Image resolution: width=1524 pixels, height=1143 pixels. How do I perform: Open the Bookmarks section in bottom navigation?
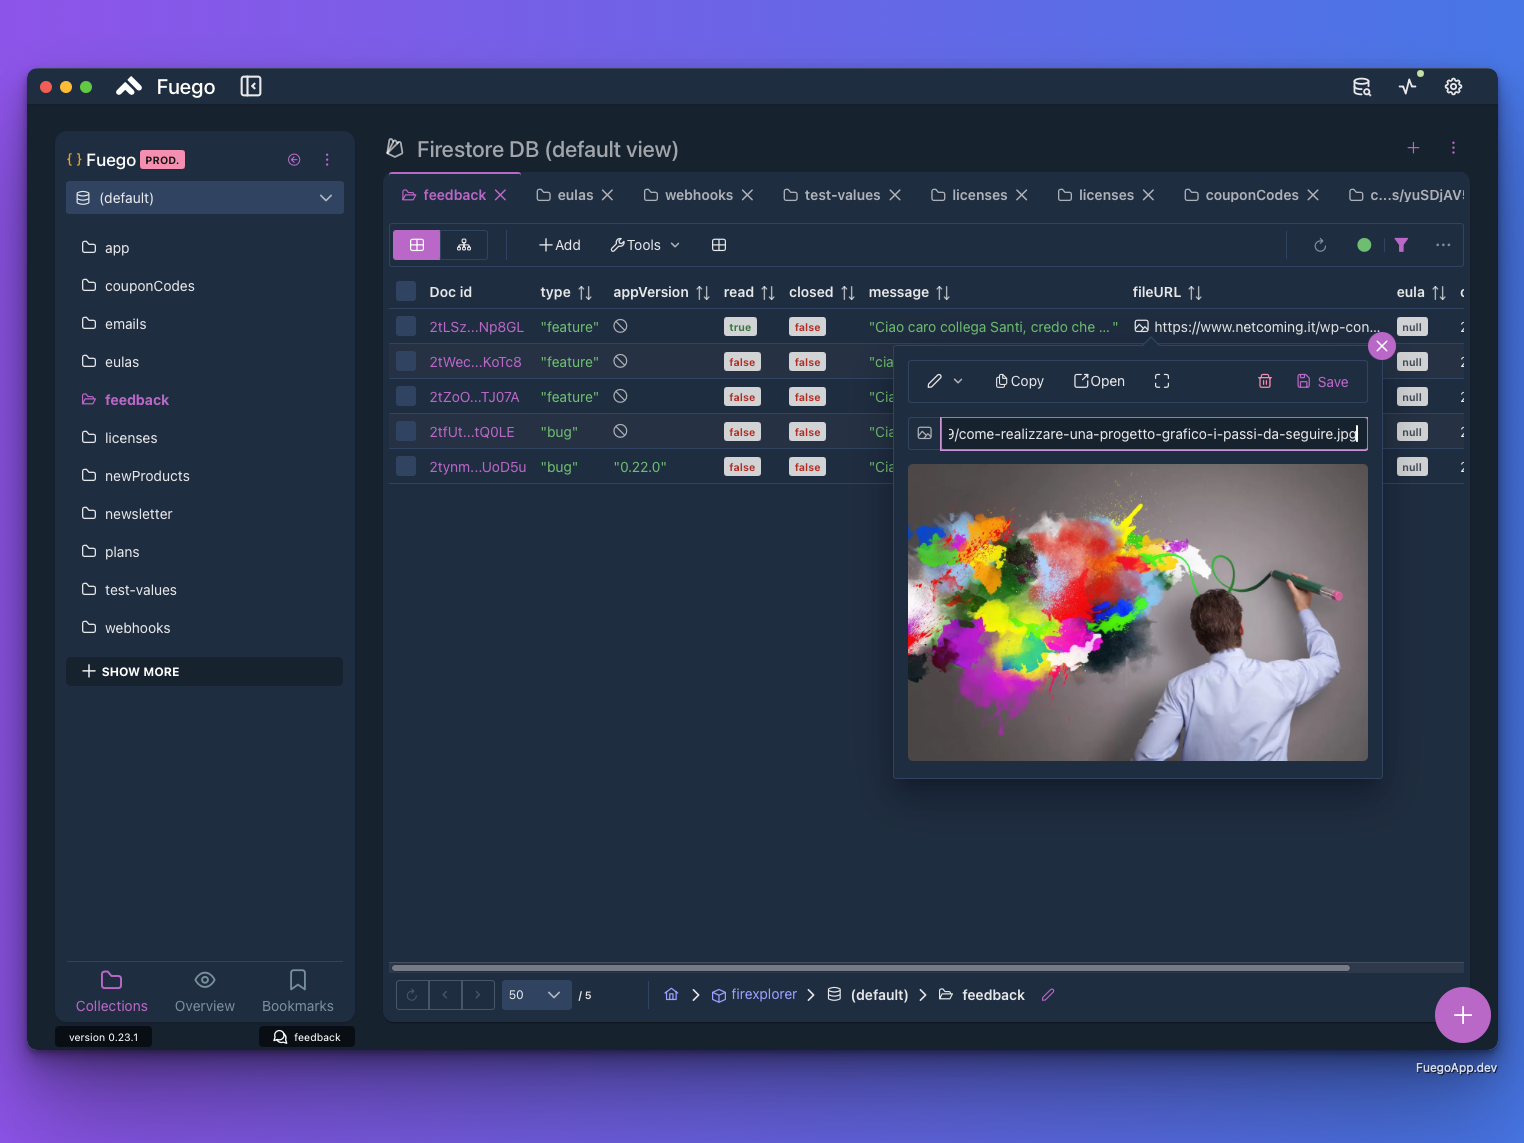pos(298,991)
